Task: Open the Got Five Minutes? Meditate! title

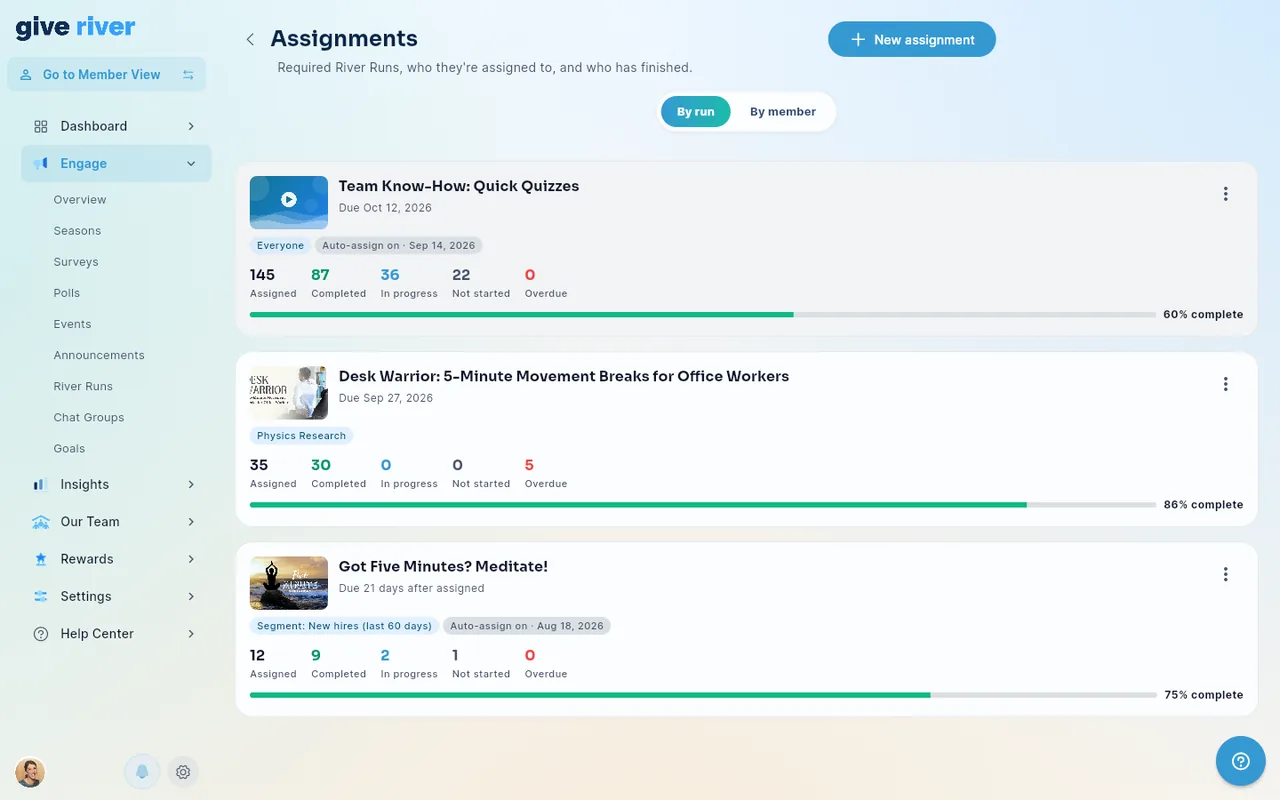Action: [443, 566]
